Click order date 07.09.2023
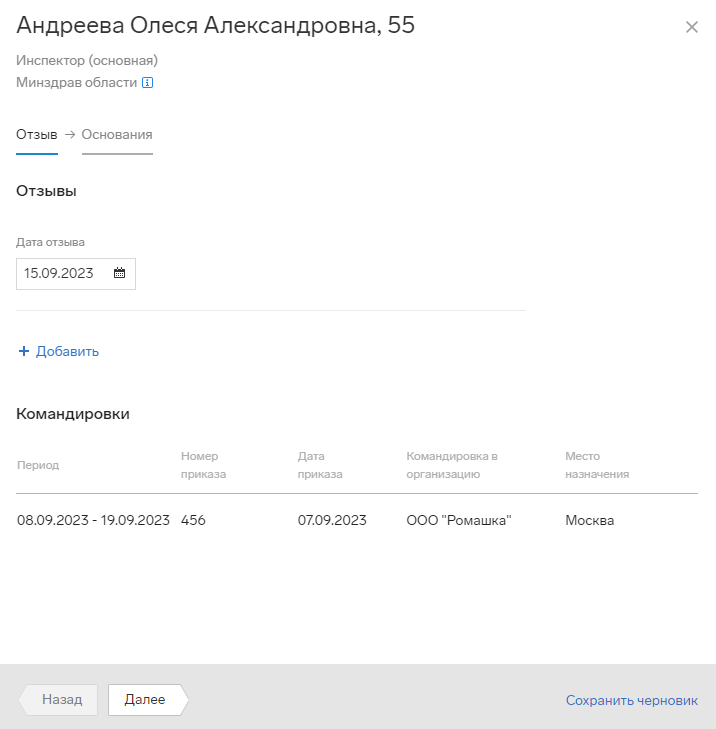Viewport: 716px width, 729px height. [x=332, y=520]
